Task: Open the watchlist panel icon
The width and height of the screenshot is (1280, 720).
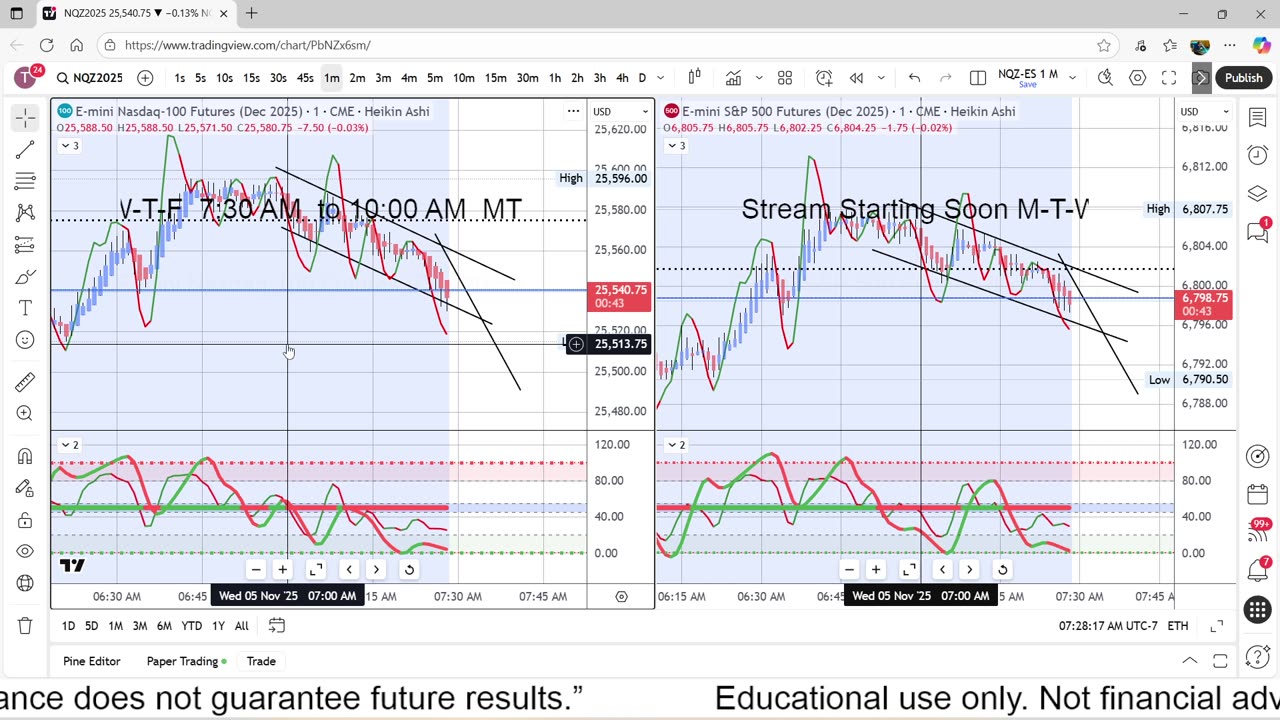Action: click(1258, 118)
